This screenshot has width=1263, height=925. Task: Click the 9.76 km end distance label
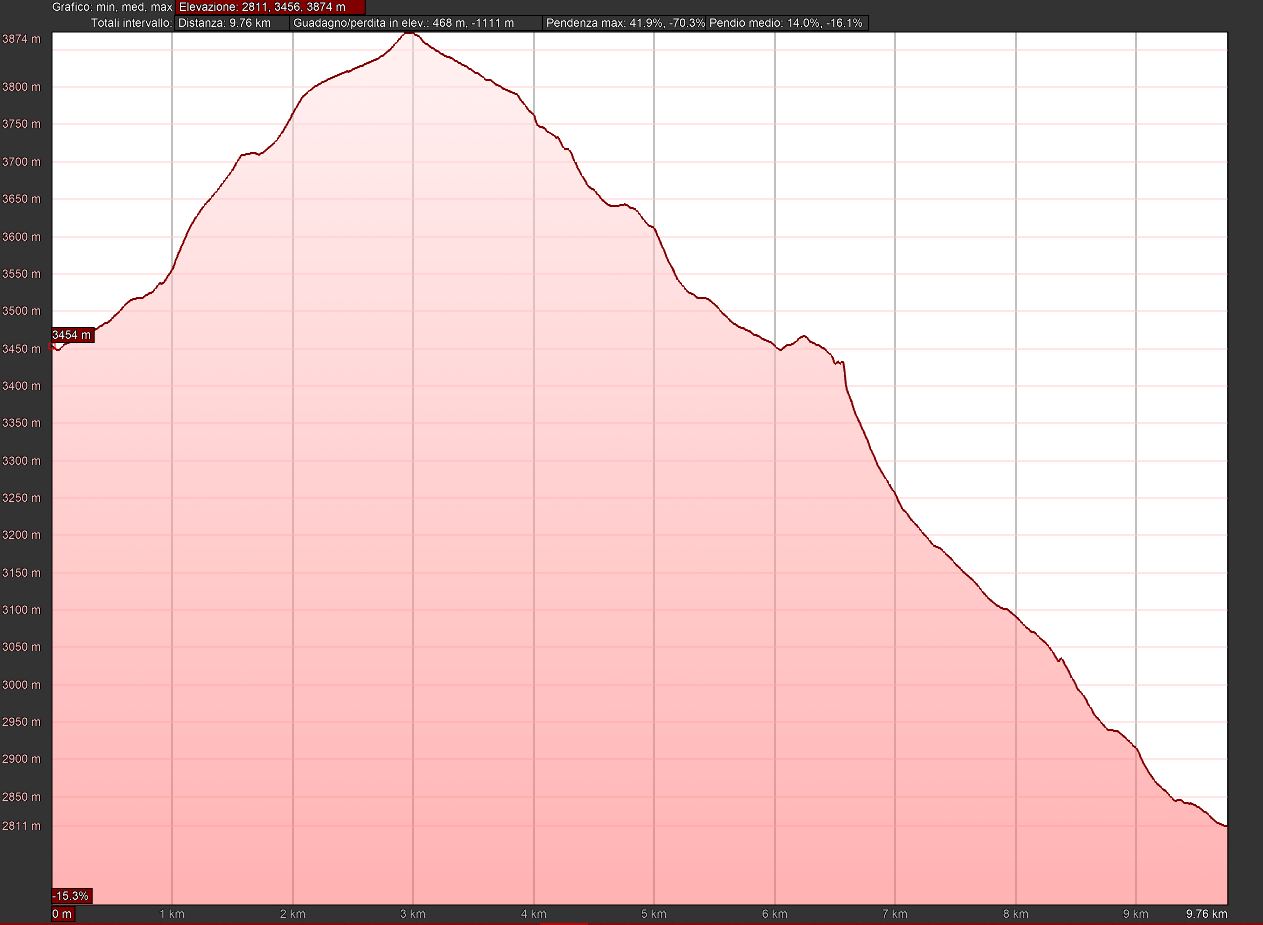(1206, 914)
